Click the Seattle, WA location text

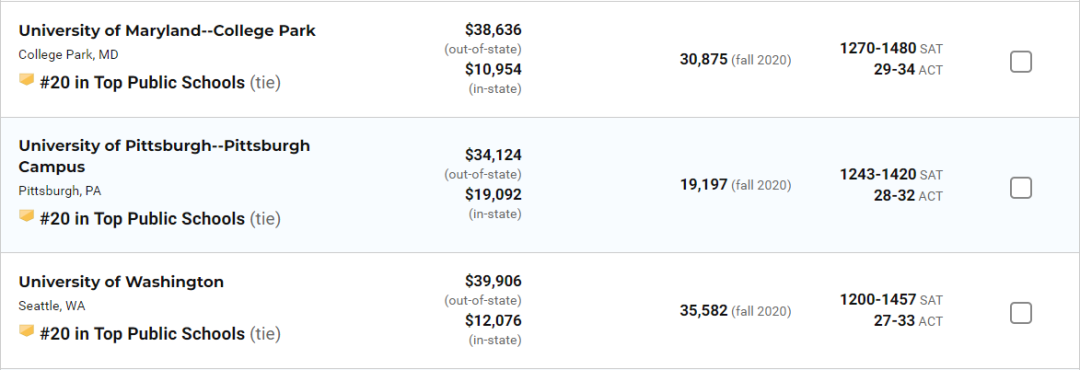click(52, 306)
